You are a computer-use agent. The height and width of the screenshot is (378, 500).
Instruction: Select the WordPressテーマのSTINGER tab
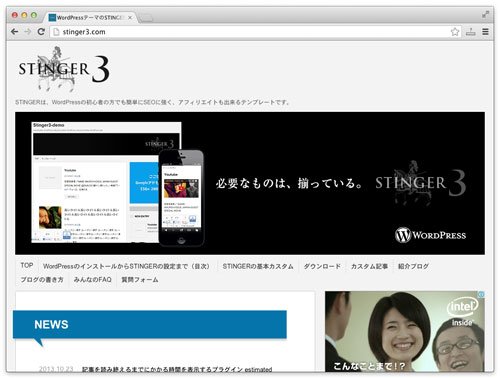pyautogui.click(x=90, y=18)
